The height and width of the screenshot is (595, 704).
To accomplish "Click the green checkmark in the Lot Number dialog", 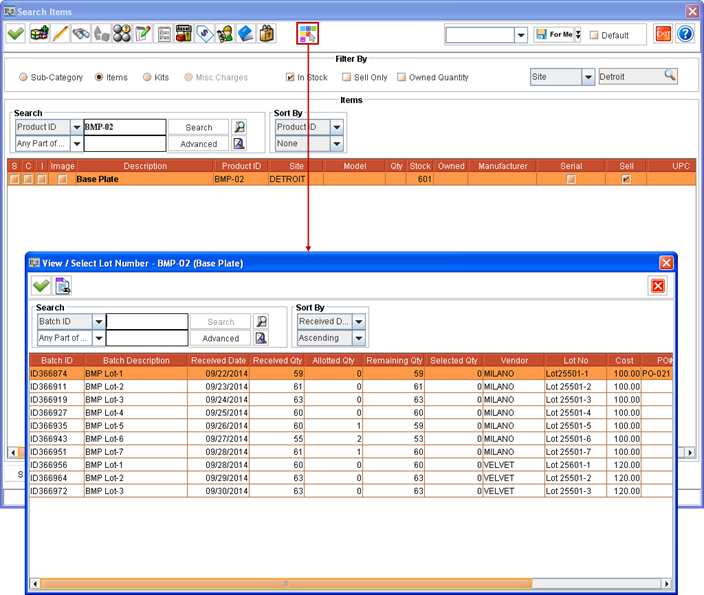I will click(41, 286).
